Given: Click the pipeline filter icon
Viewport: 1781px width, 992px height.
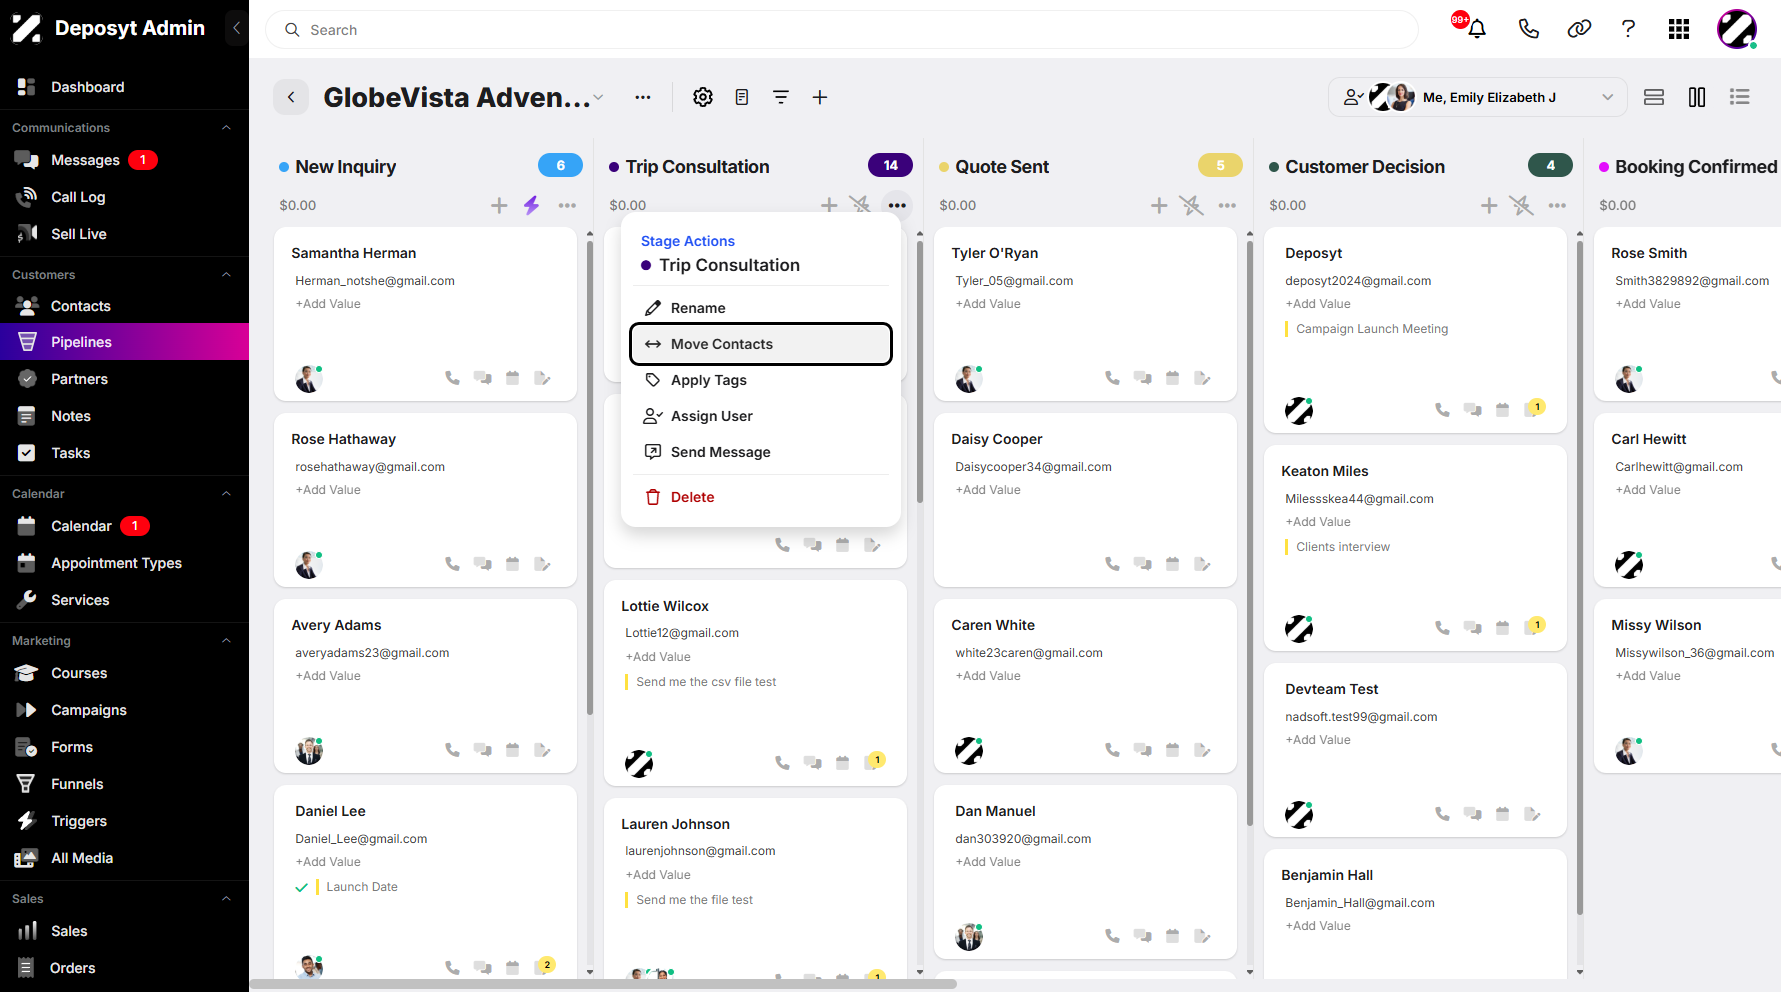Looking at the screenshot, I should 781,97.
